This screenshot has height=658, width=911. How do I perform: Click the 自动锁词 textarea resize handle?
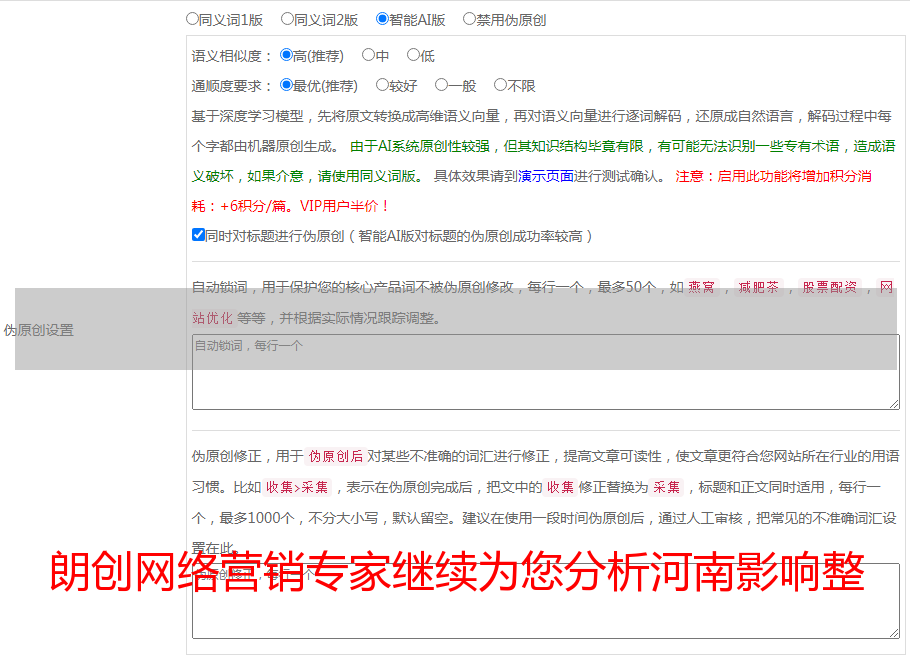pos(894,404)
